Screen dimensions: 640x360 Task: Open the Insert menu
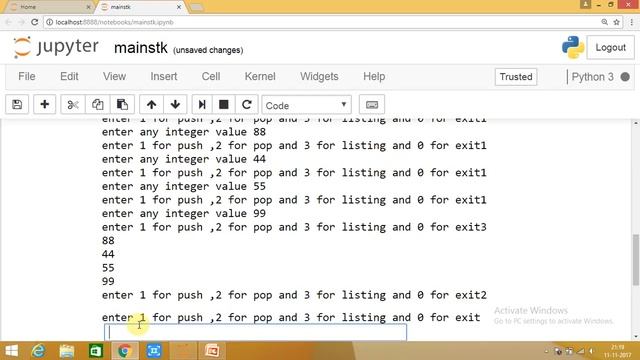[164, 77]
